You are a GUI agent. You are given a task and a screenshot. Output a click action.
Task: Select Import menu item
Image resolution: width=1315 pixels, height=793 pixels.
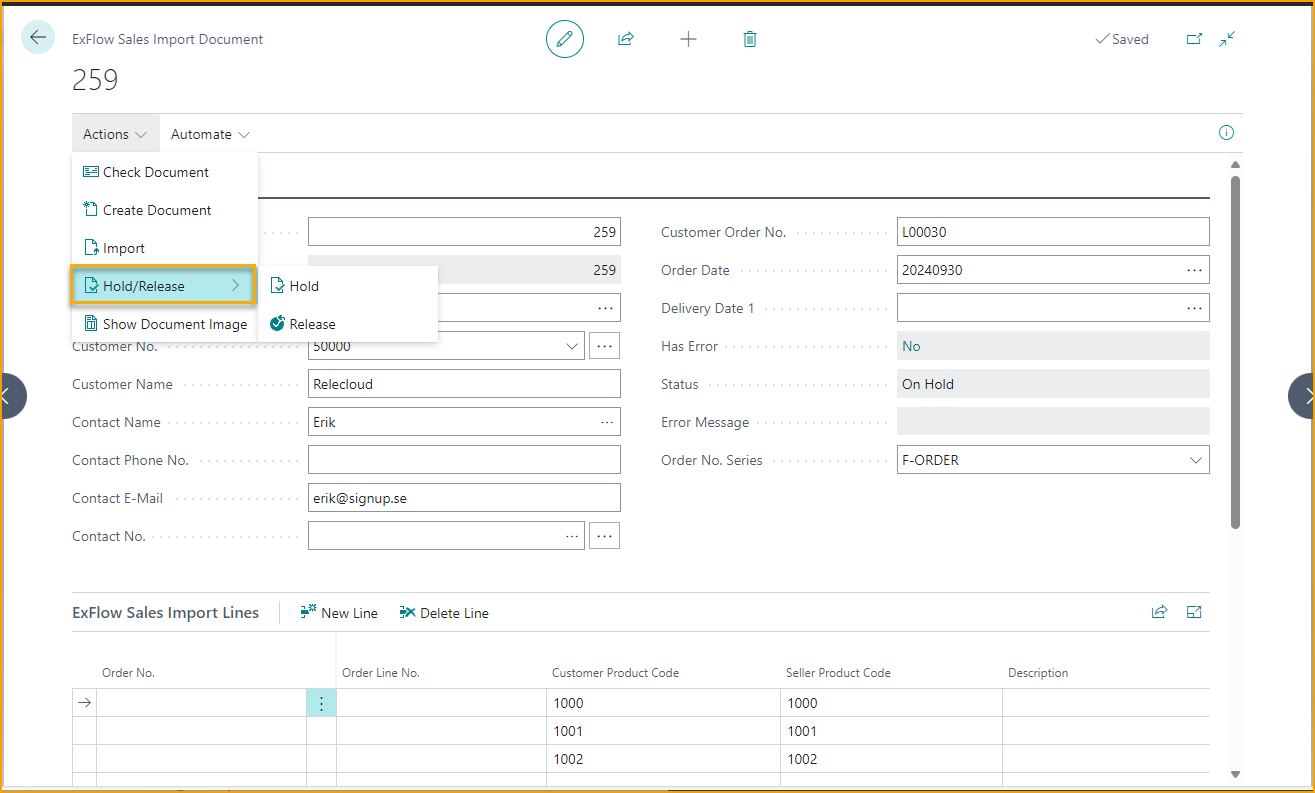click(165, 248)
